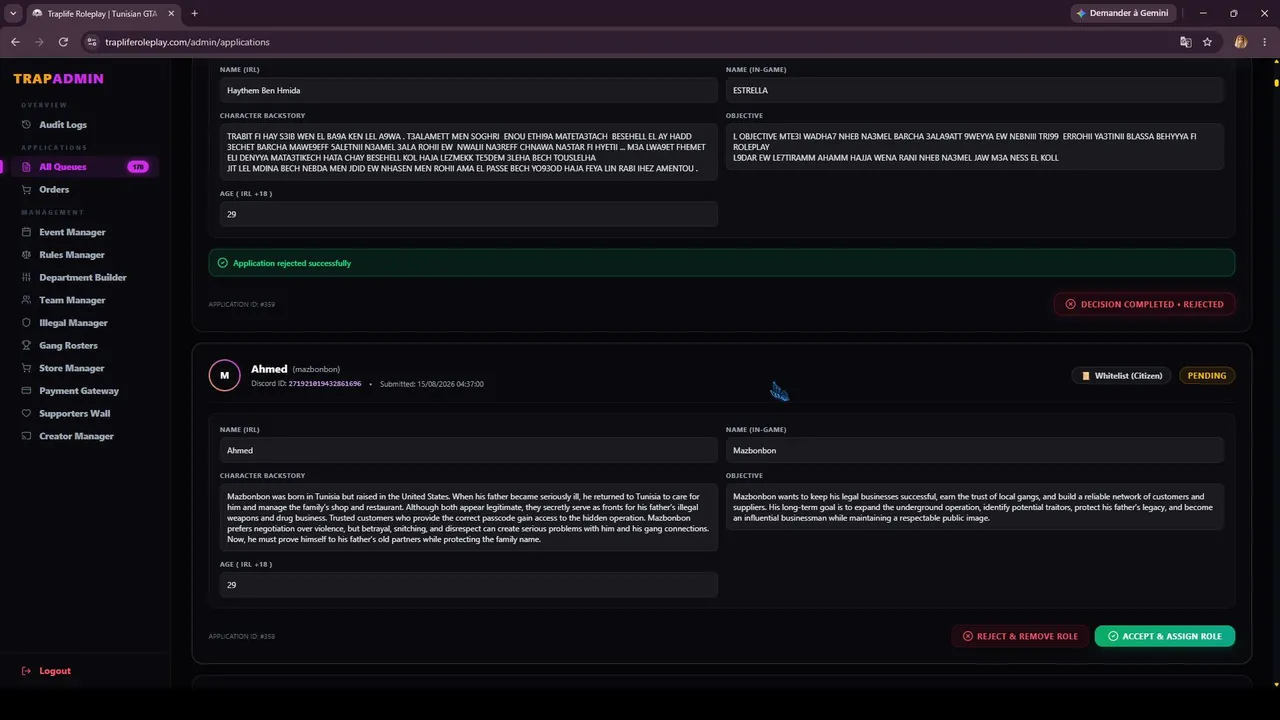Open Audit Logs in the sidebar
The height and width of the screenshot is (720, 1280).
click(x=62, y=125)
